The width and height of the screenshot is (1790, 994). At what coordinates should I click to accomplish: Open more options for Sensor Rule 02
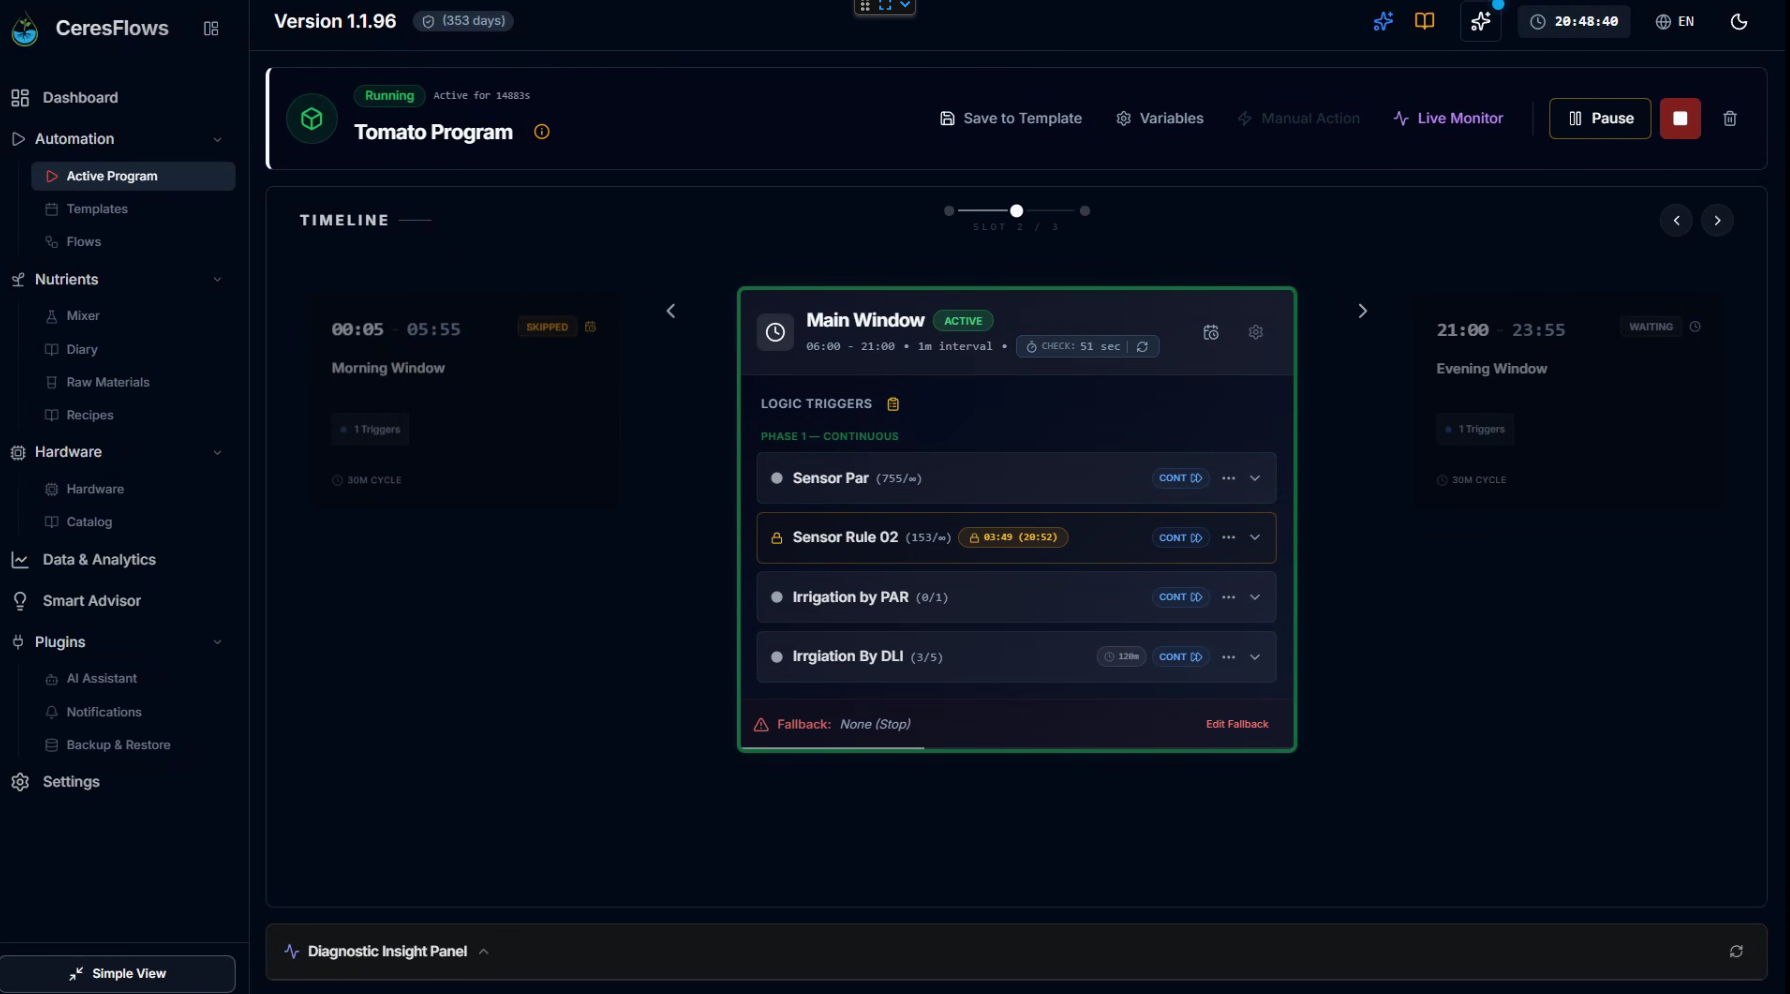point(1229,538)
